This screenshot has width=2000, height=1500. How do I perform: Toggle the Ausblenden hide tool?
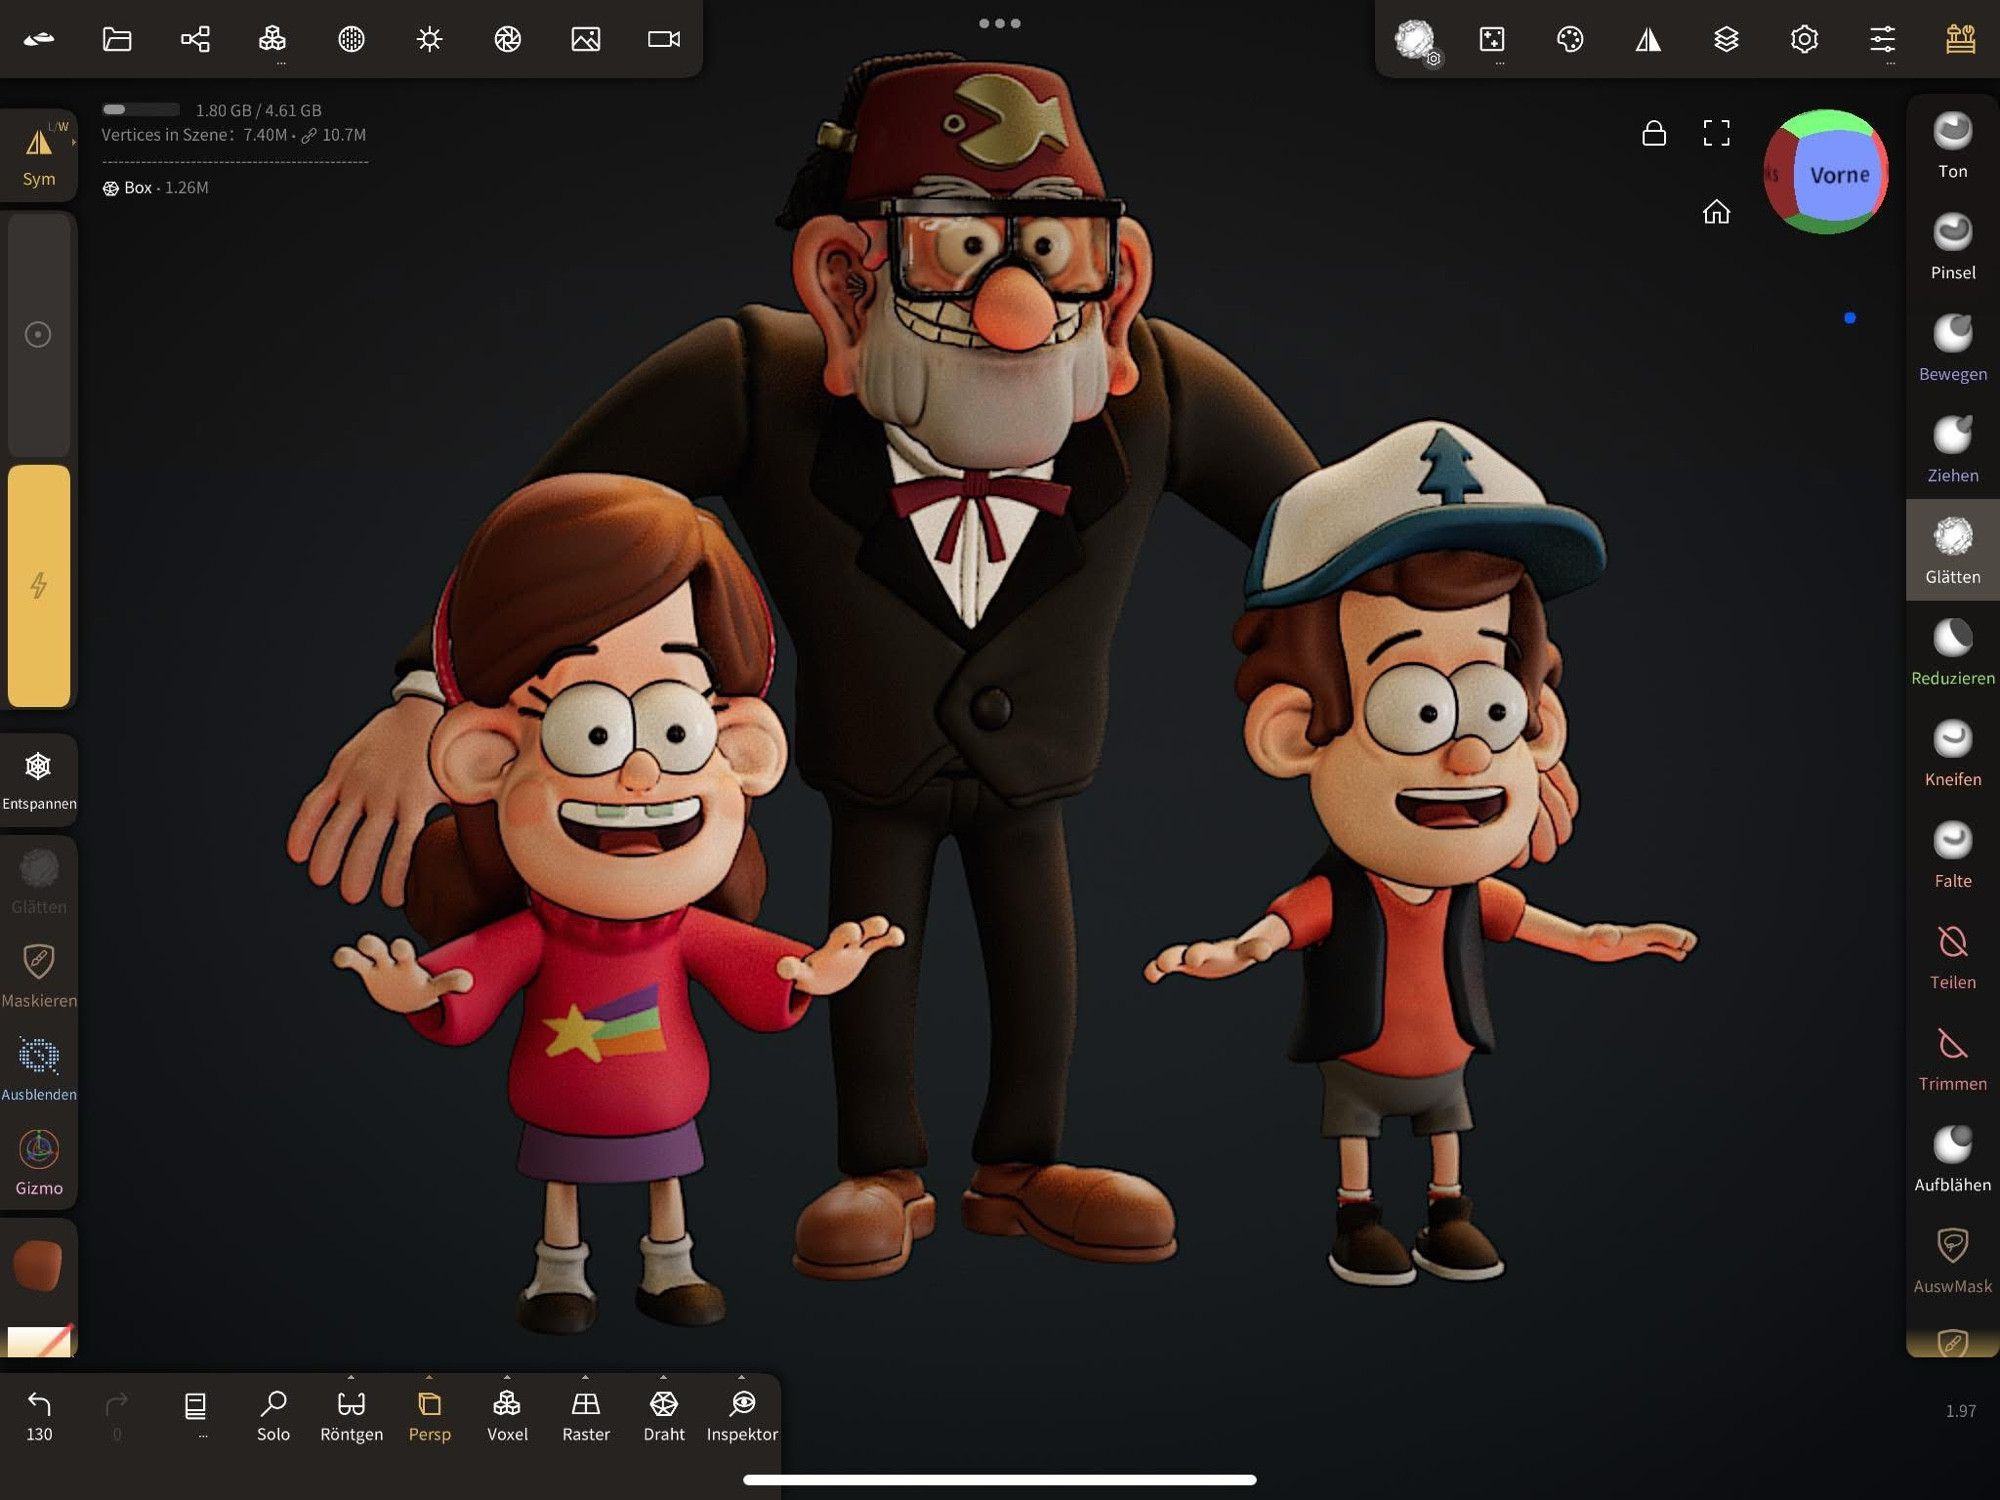coord(39,1068)
